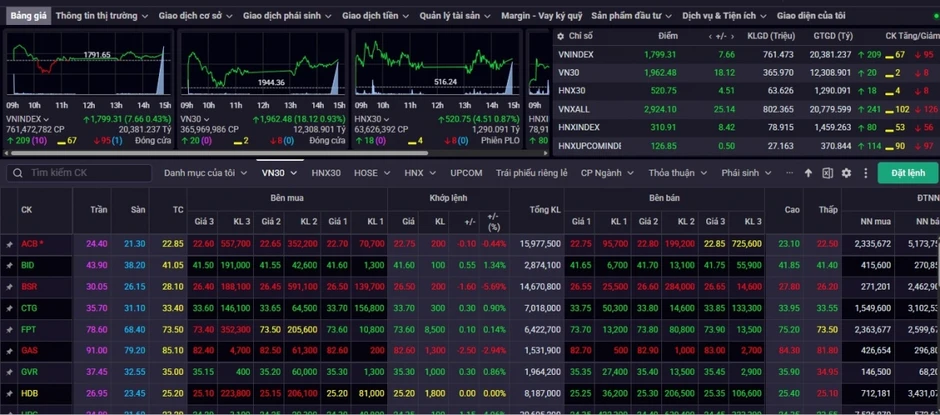Toggle the pin on the HDB row

(x=9, y=394)
